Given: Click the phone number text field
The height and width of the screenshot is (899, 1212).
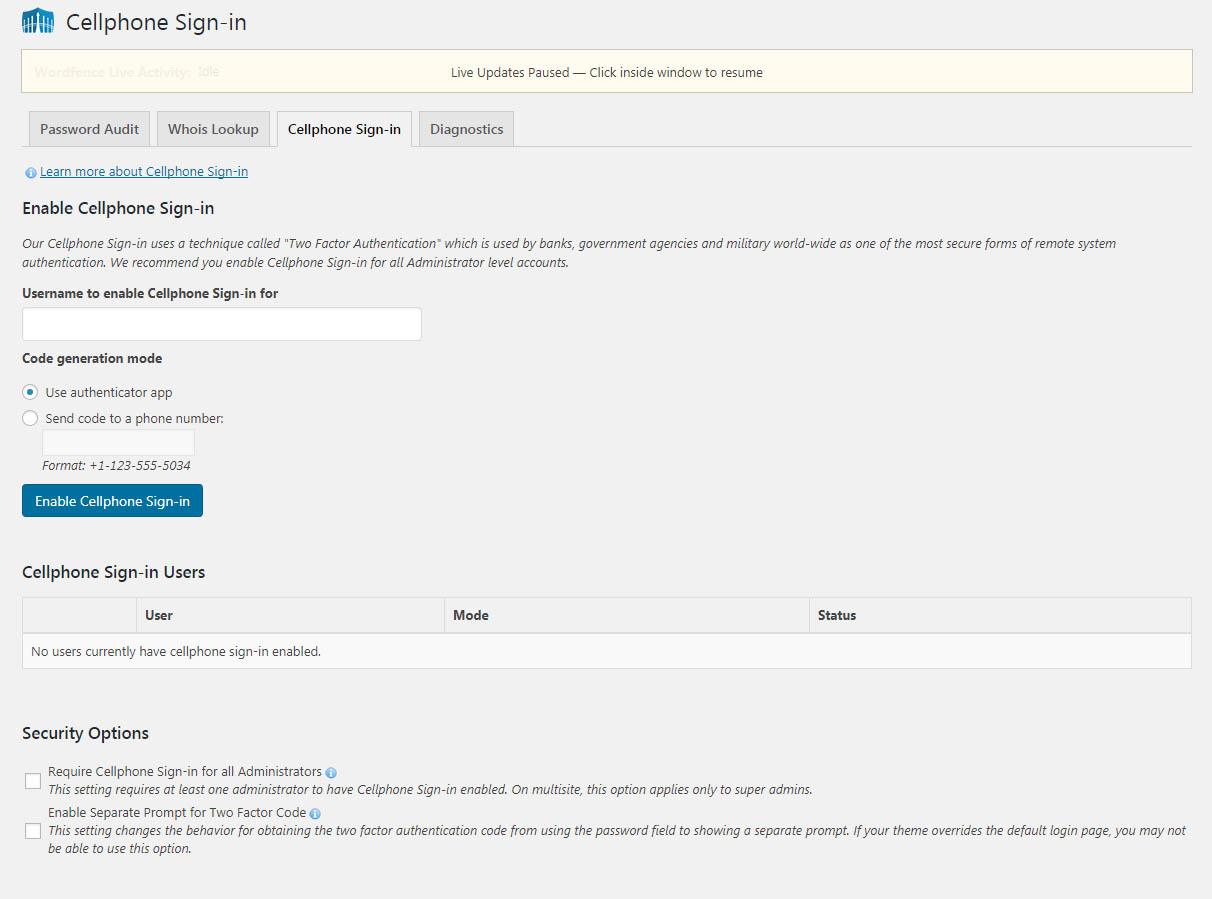Looking at the screenshot, I should click(x=118, y=443).
